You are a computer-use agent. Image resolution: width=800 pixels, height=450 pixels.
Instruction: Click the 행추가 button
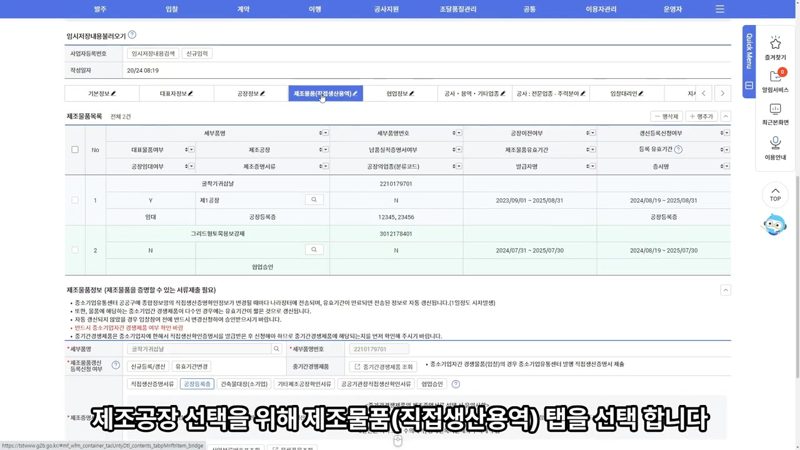pyautogui.click(x=702, y=116)
